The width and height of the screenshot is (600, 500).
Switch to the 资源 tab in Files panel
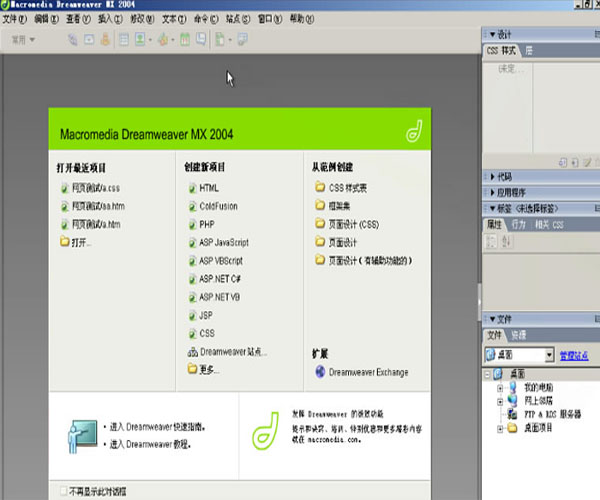pyautogui.click(x=519, y=336)
